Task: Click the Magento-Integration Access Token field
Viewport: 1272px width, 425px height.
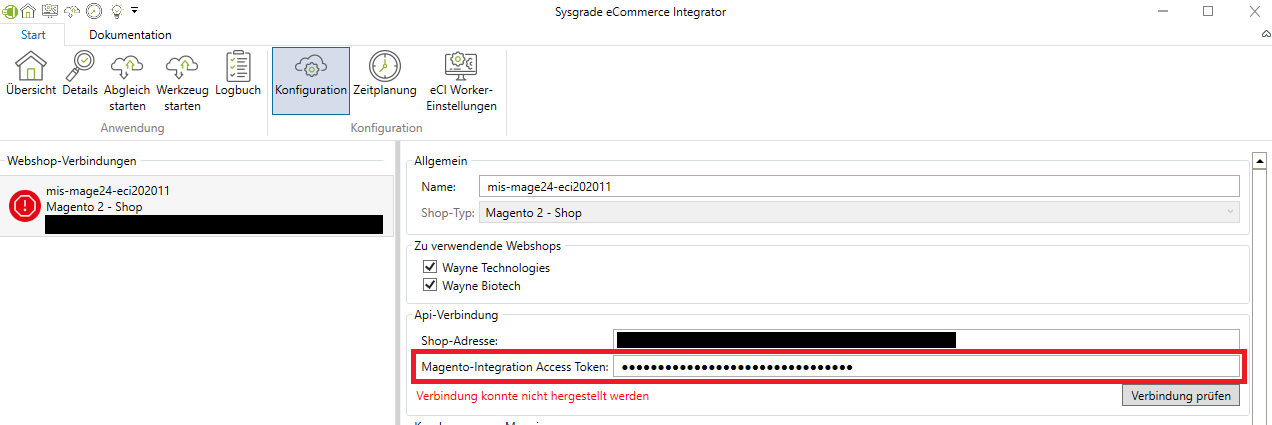Action: (x=927, y=367)
